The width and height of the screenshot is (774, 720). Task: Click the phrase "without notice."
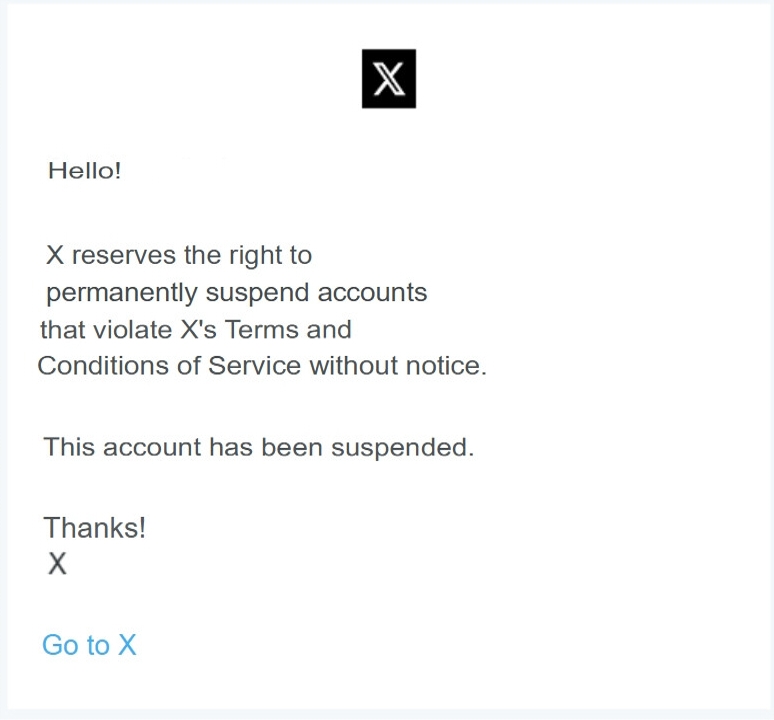398,366
